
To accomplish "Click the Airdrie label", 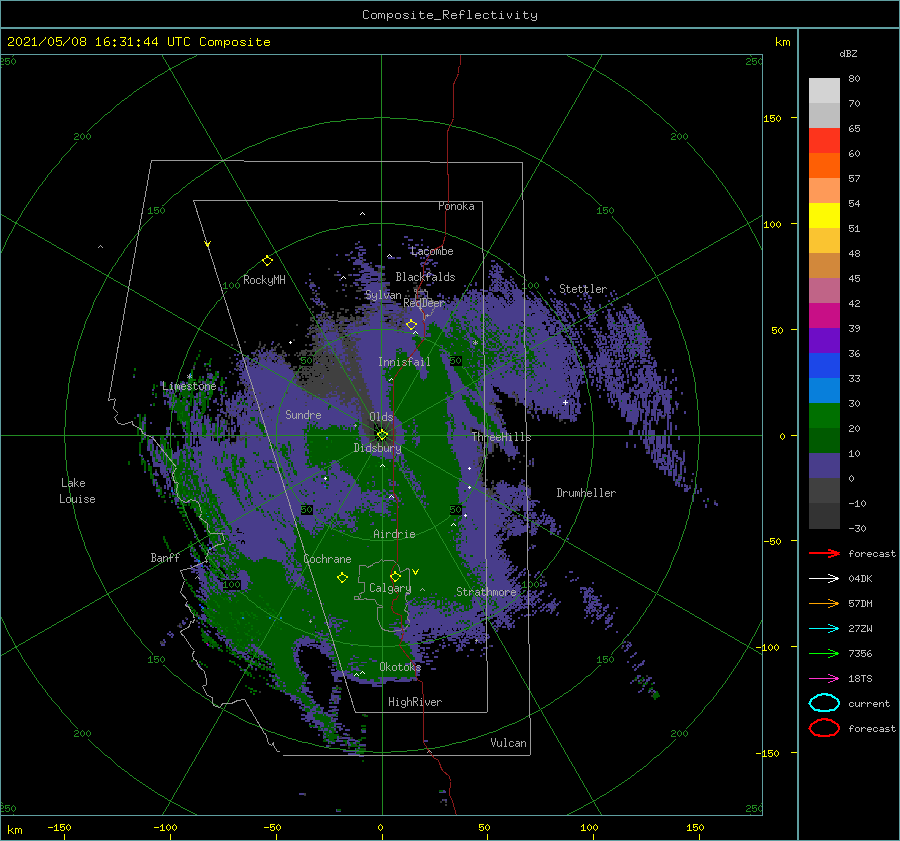I will 394,534.
